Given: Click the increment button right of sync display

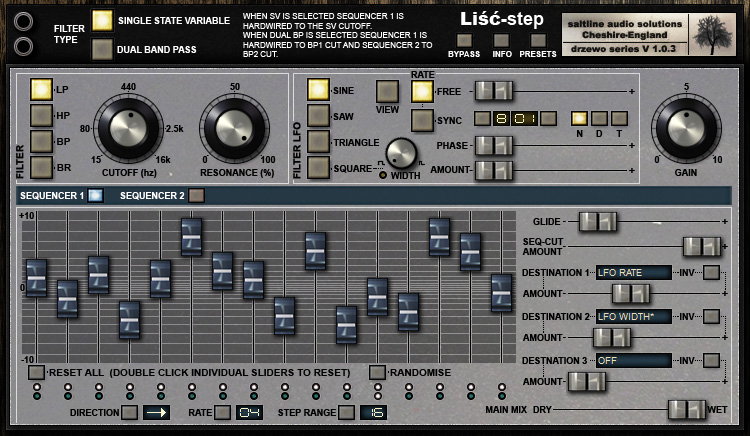Looking at the screenshot, I should 549,119.
